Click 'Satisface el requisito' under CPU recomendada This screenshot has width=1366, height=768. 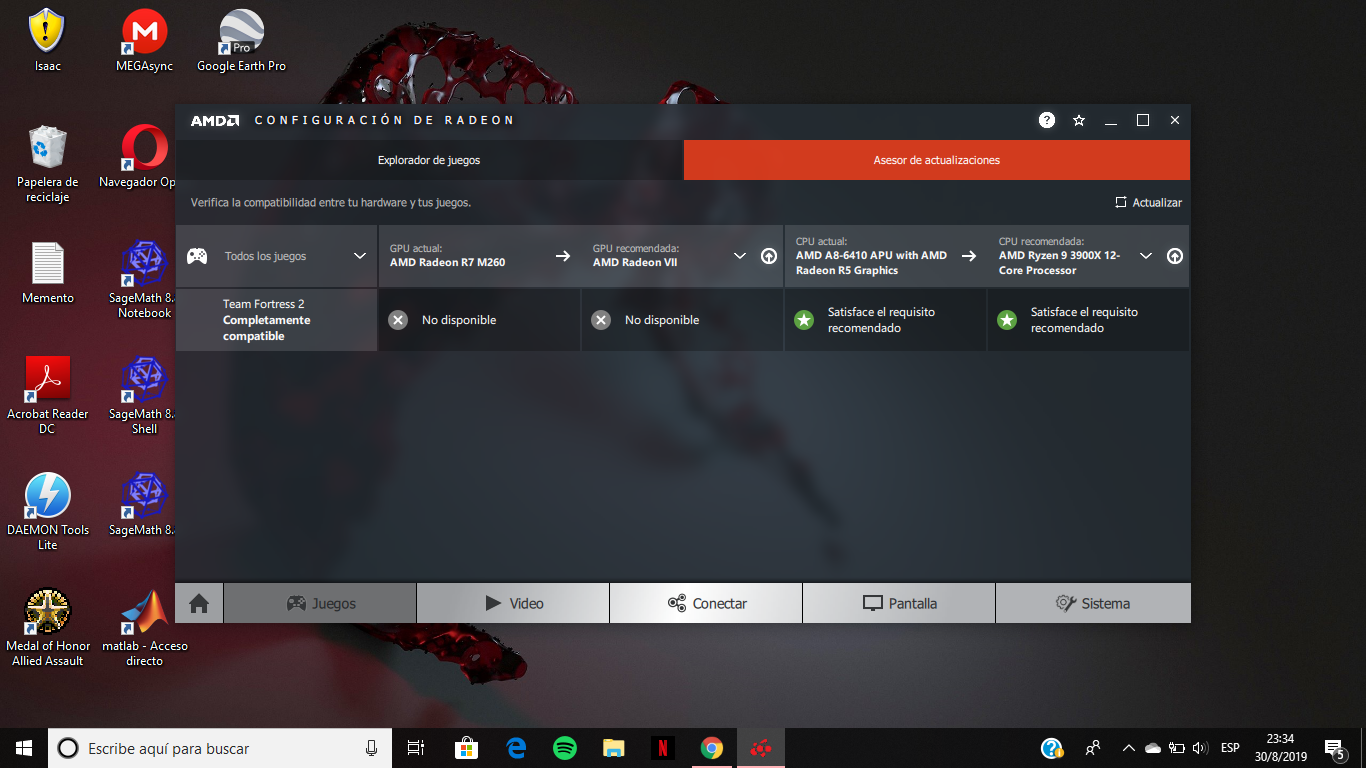[x=1084, y=320]
